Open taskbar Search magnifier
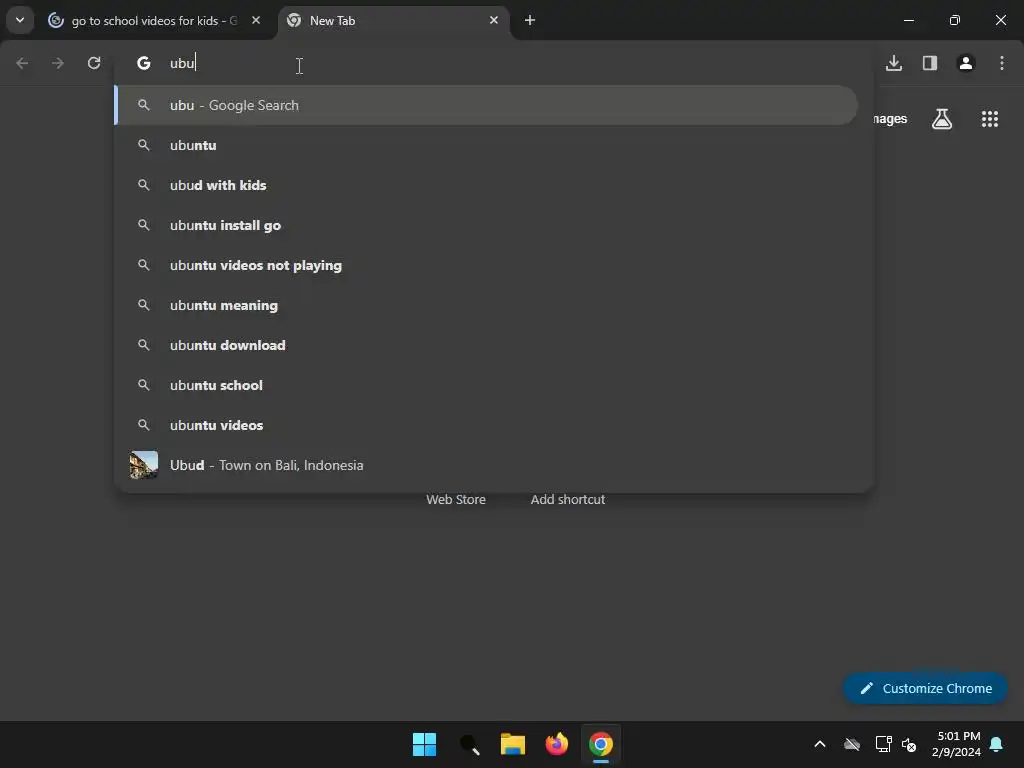 469,744
